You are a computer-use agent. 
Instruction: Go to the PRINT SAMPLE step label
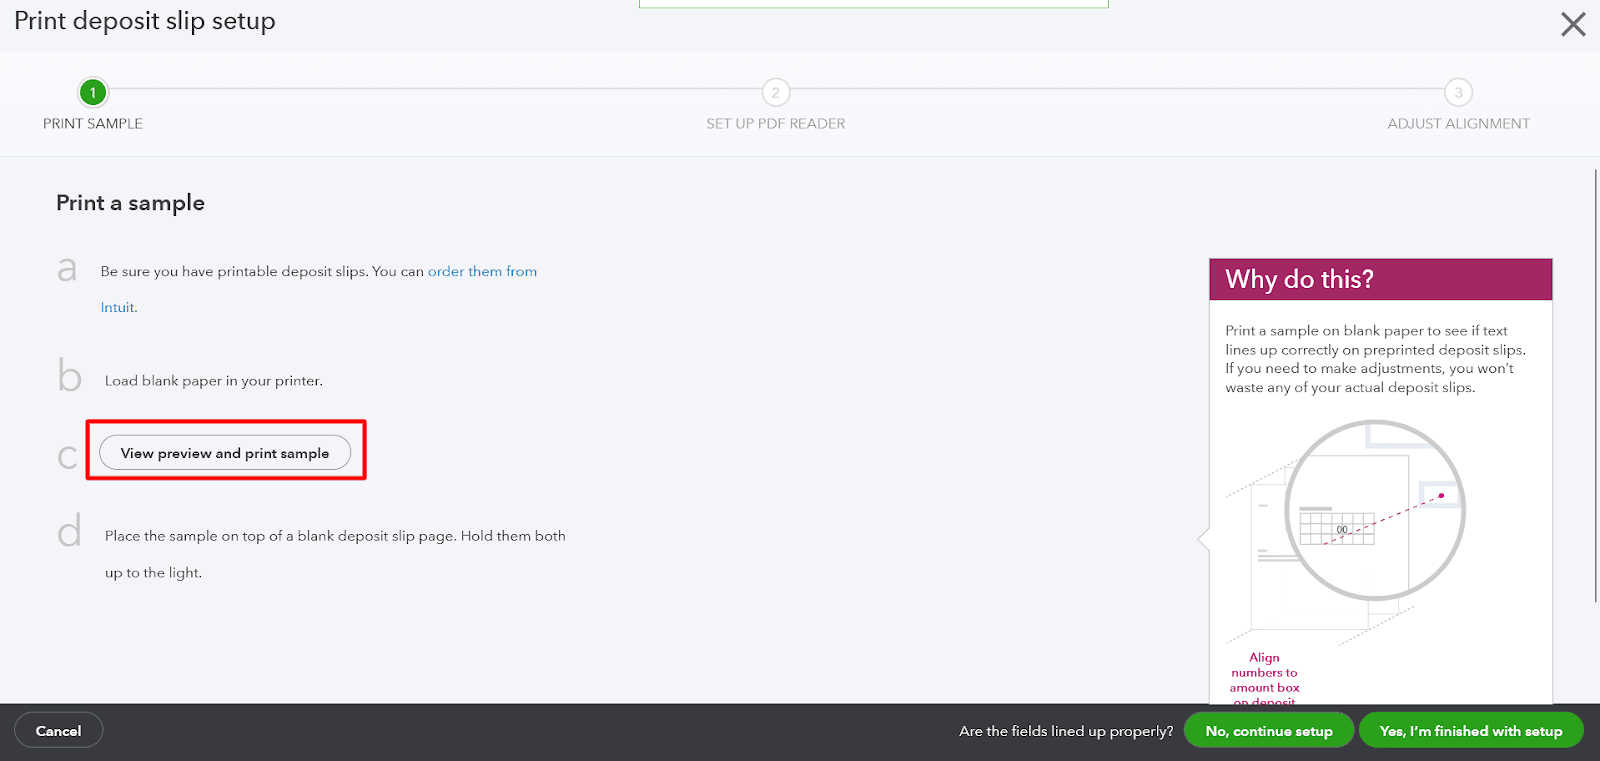(93, 124)
